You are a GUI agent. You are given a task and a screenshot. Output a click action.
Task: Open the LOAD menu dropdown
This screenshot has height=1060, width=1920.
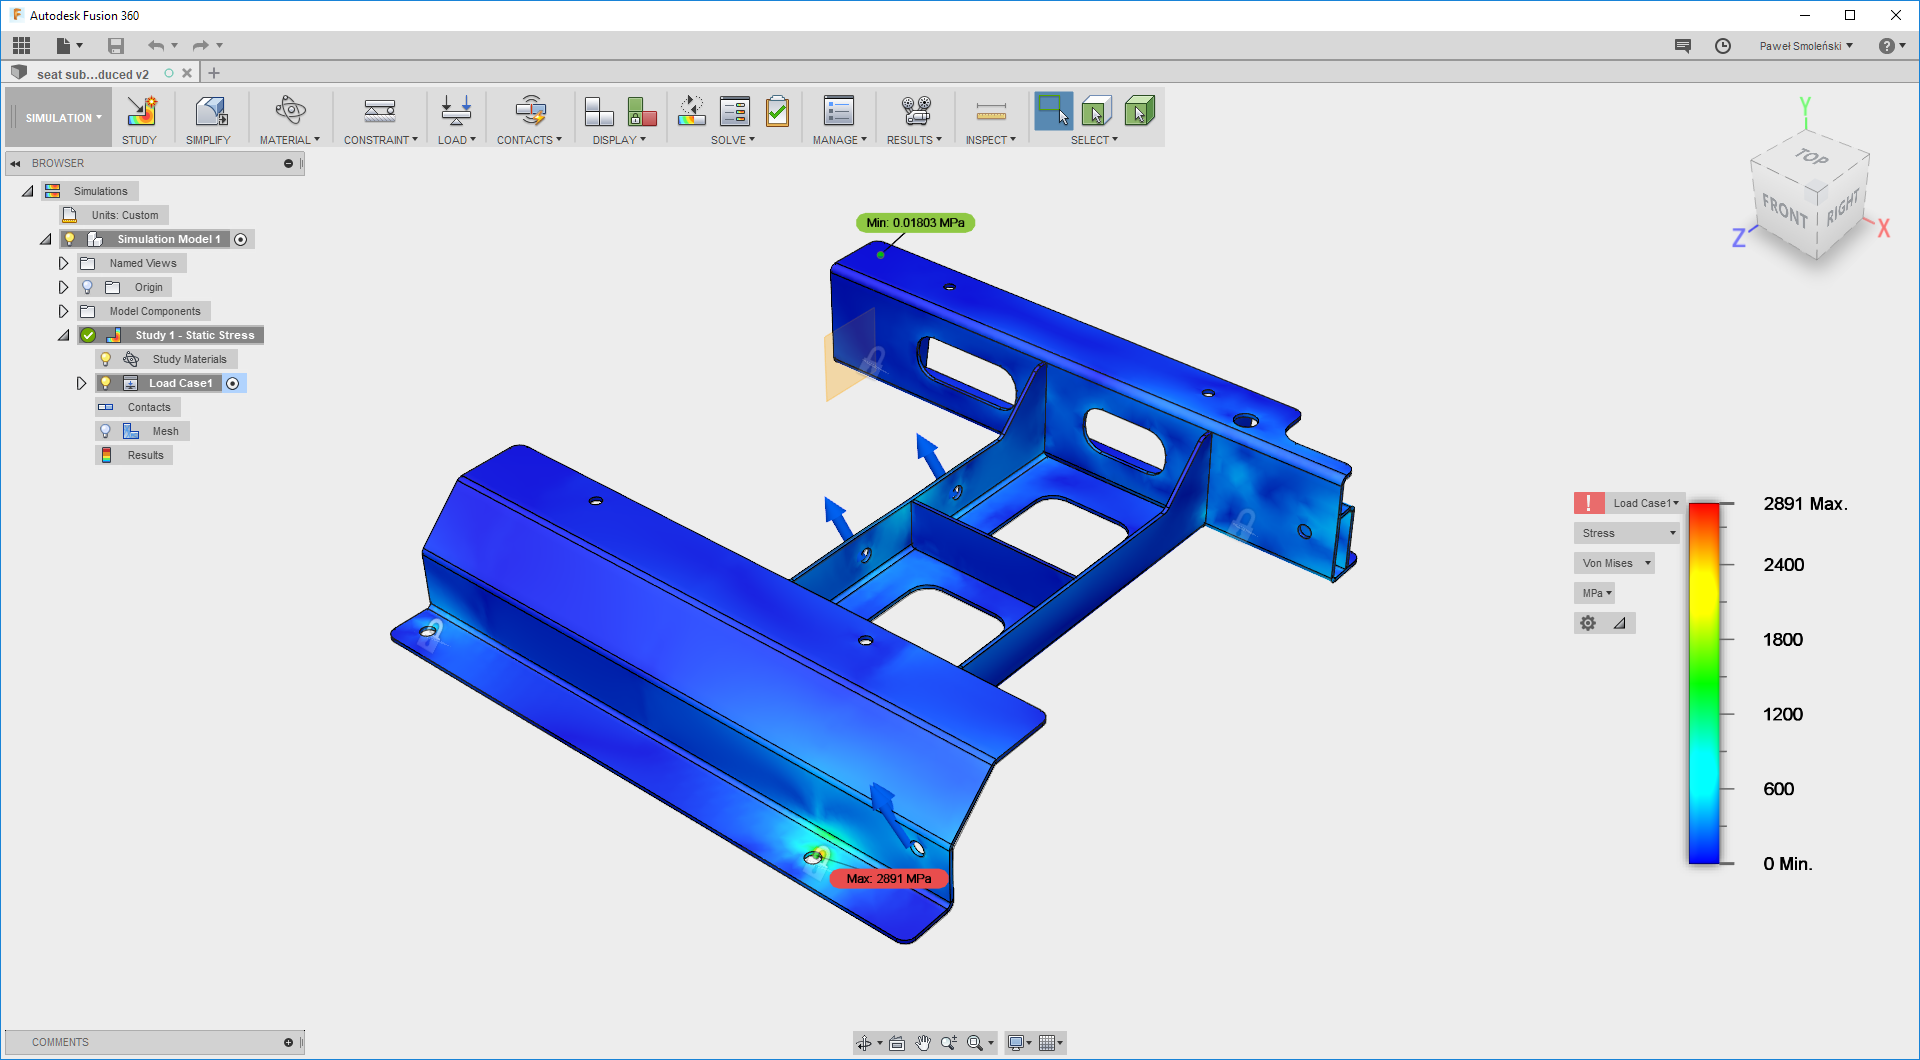[x=456, y=140]
